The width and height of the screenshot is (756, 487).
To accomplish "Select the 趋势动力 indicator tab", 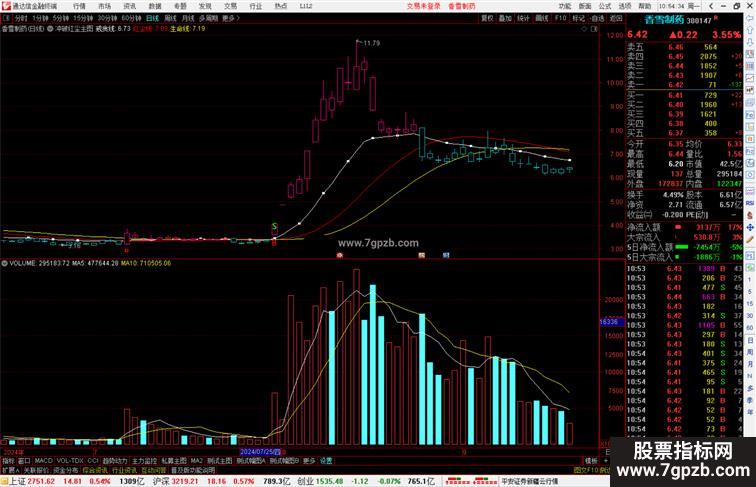I will 115,461.
